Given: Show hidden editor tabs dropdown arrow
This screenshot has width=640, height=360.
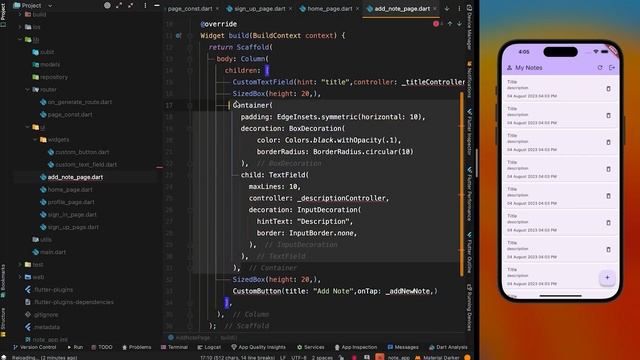Looking at the screenshot, I should pyautogui.click(x=447, y=8).
